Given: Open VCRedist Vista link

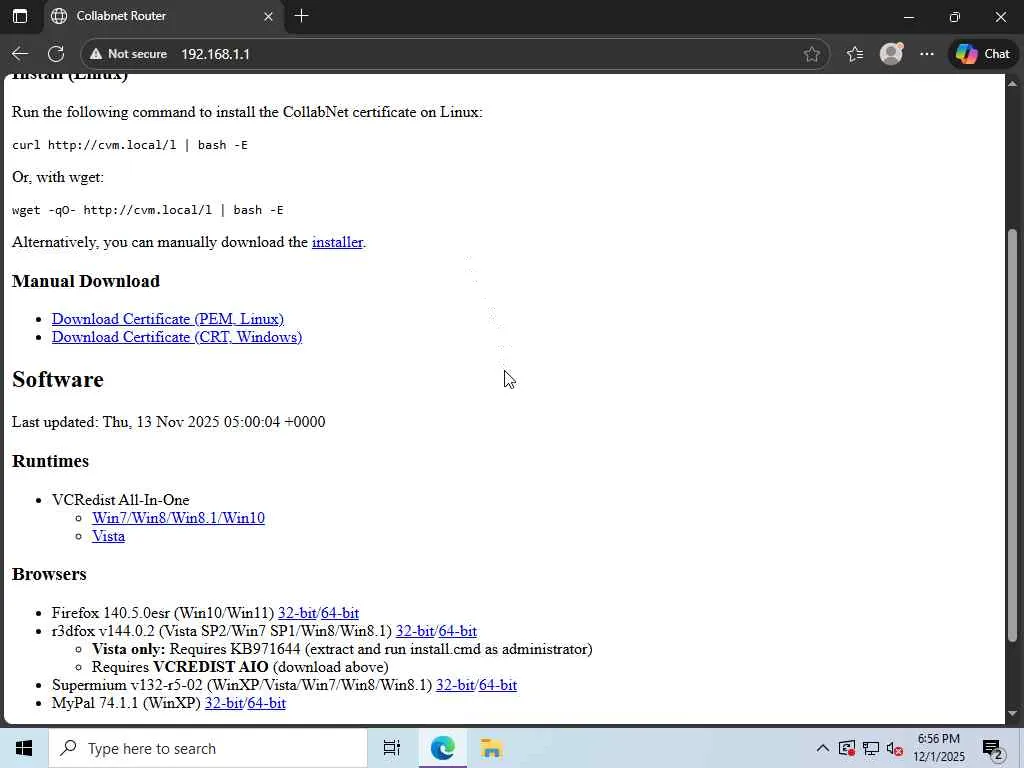Looking at the screenshot, I should point(108,536).
